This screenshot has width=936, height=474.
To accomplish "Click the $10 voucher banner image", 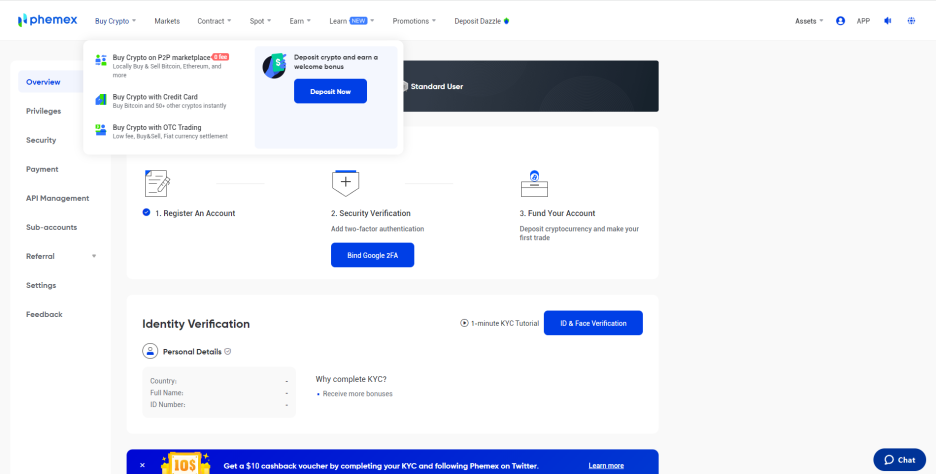I will (x=186, y=463).
